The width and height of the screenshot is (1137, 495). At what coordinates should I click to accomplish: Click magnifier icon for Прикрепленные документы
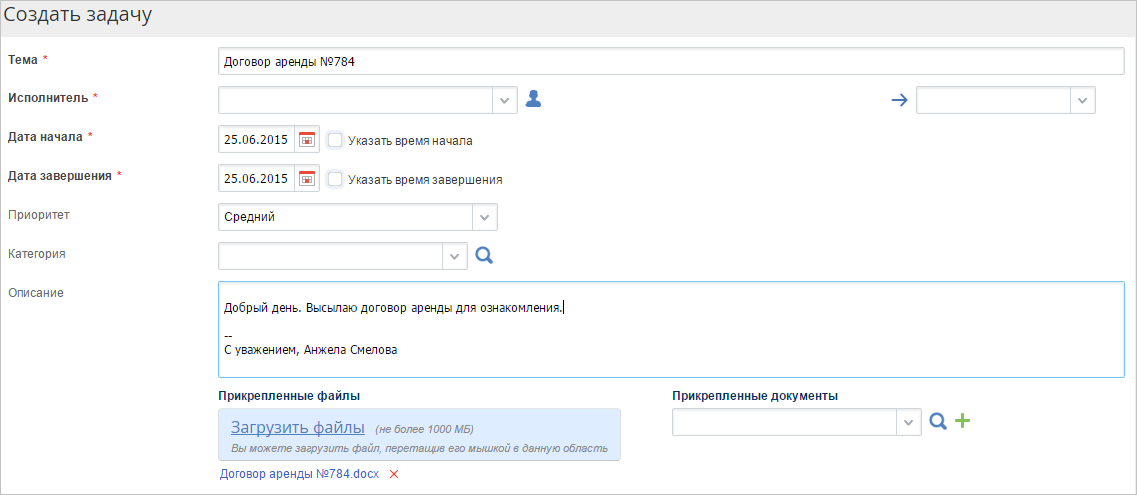938,421
